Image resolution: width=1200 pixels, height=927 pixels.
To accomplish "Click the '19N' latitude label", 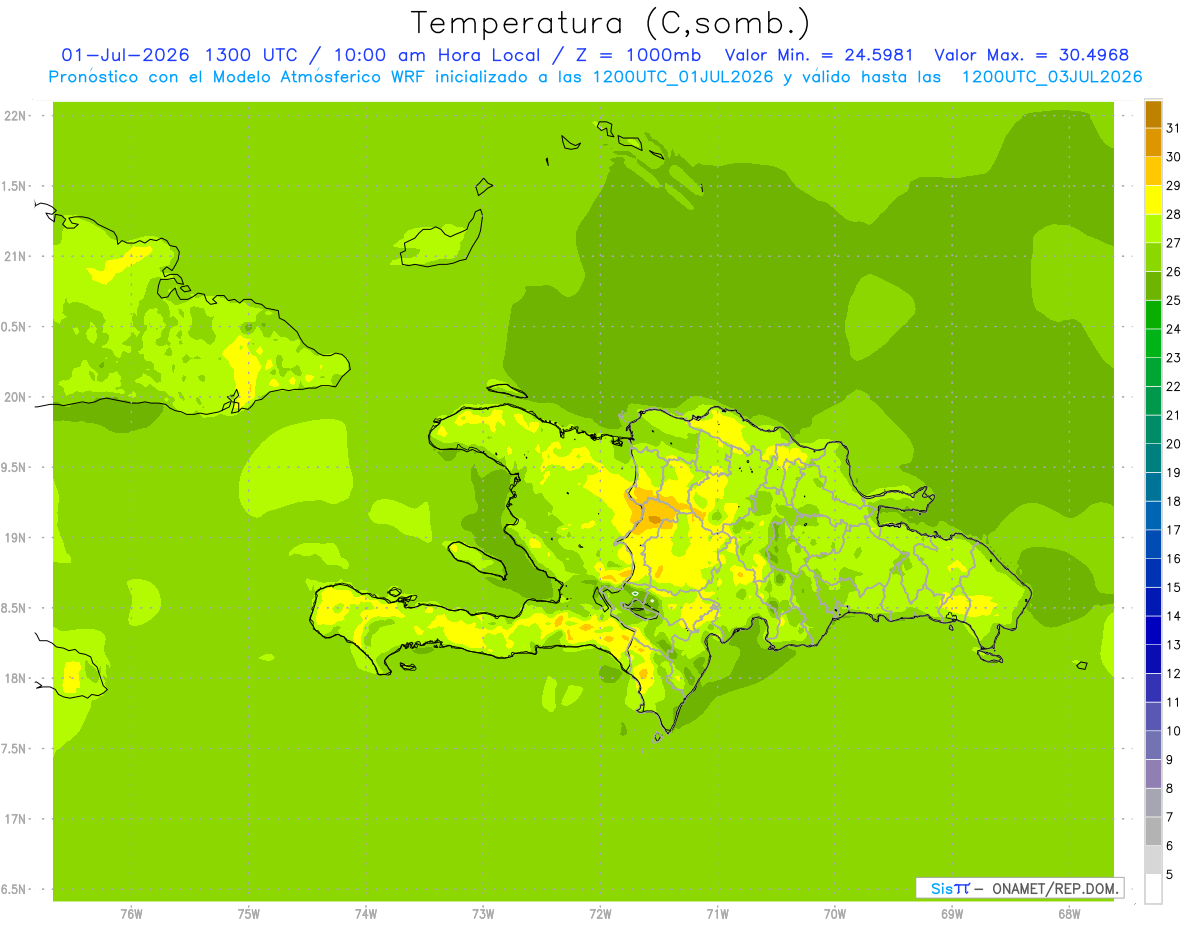I will (15, 538).
